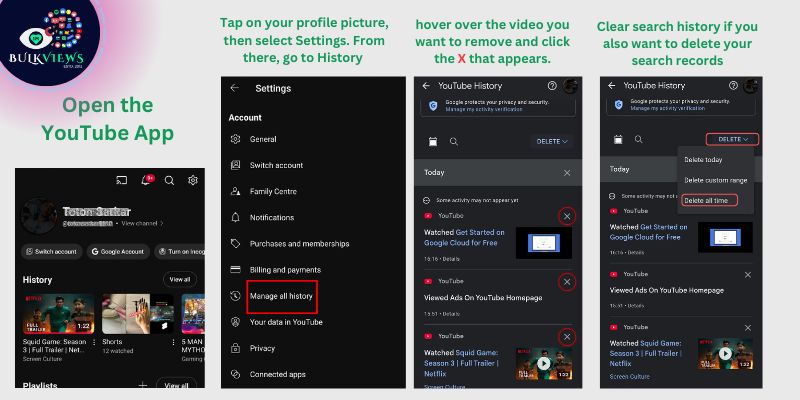The width and height of the screenshot is (800, 400).
Task: Remove Squid Game entry with its X in open-menu screen
Action: point(747,328)
